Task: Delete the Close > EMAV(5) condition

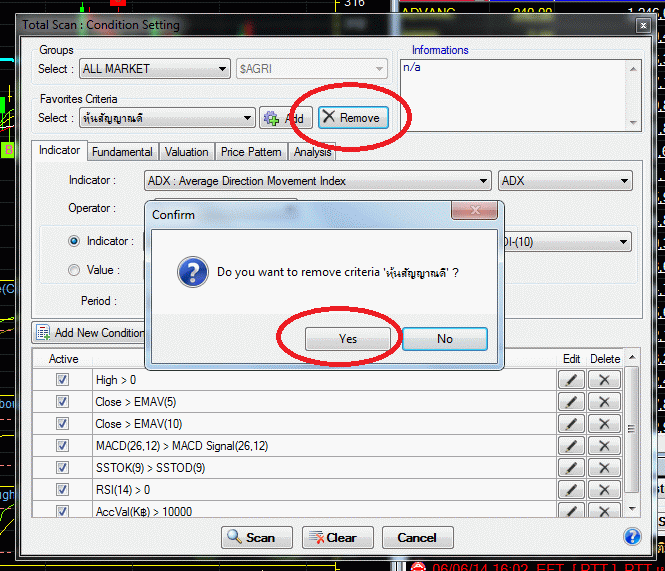Action: click(x=604, y=402)
